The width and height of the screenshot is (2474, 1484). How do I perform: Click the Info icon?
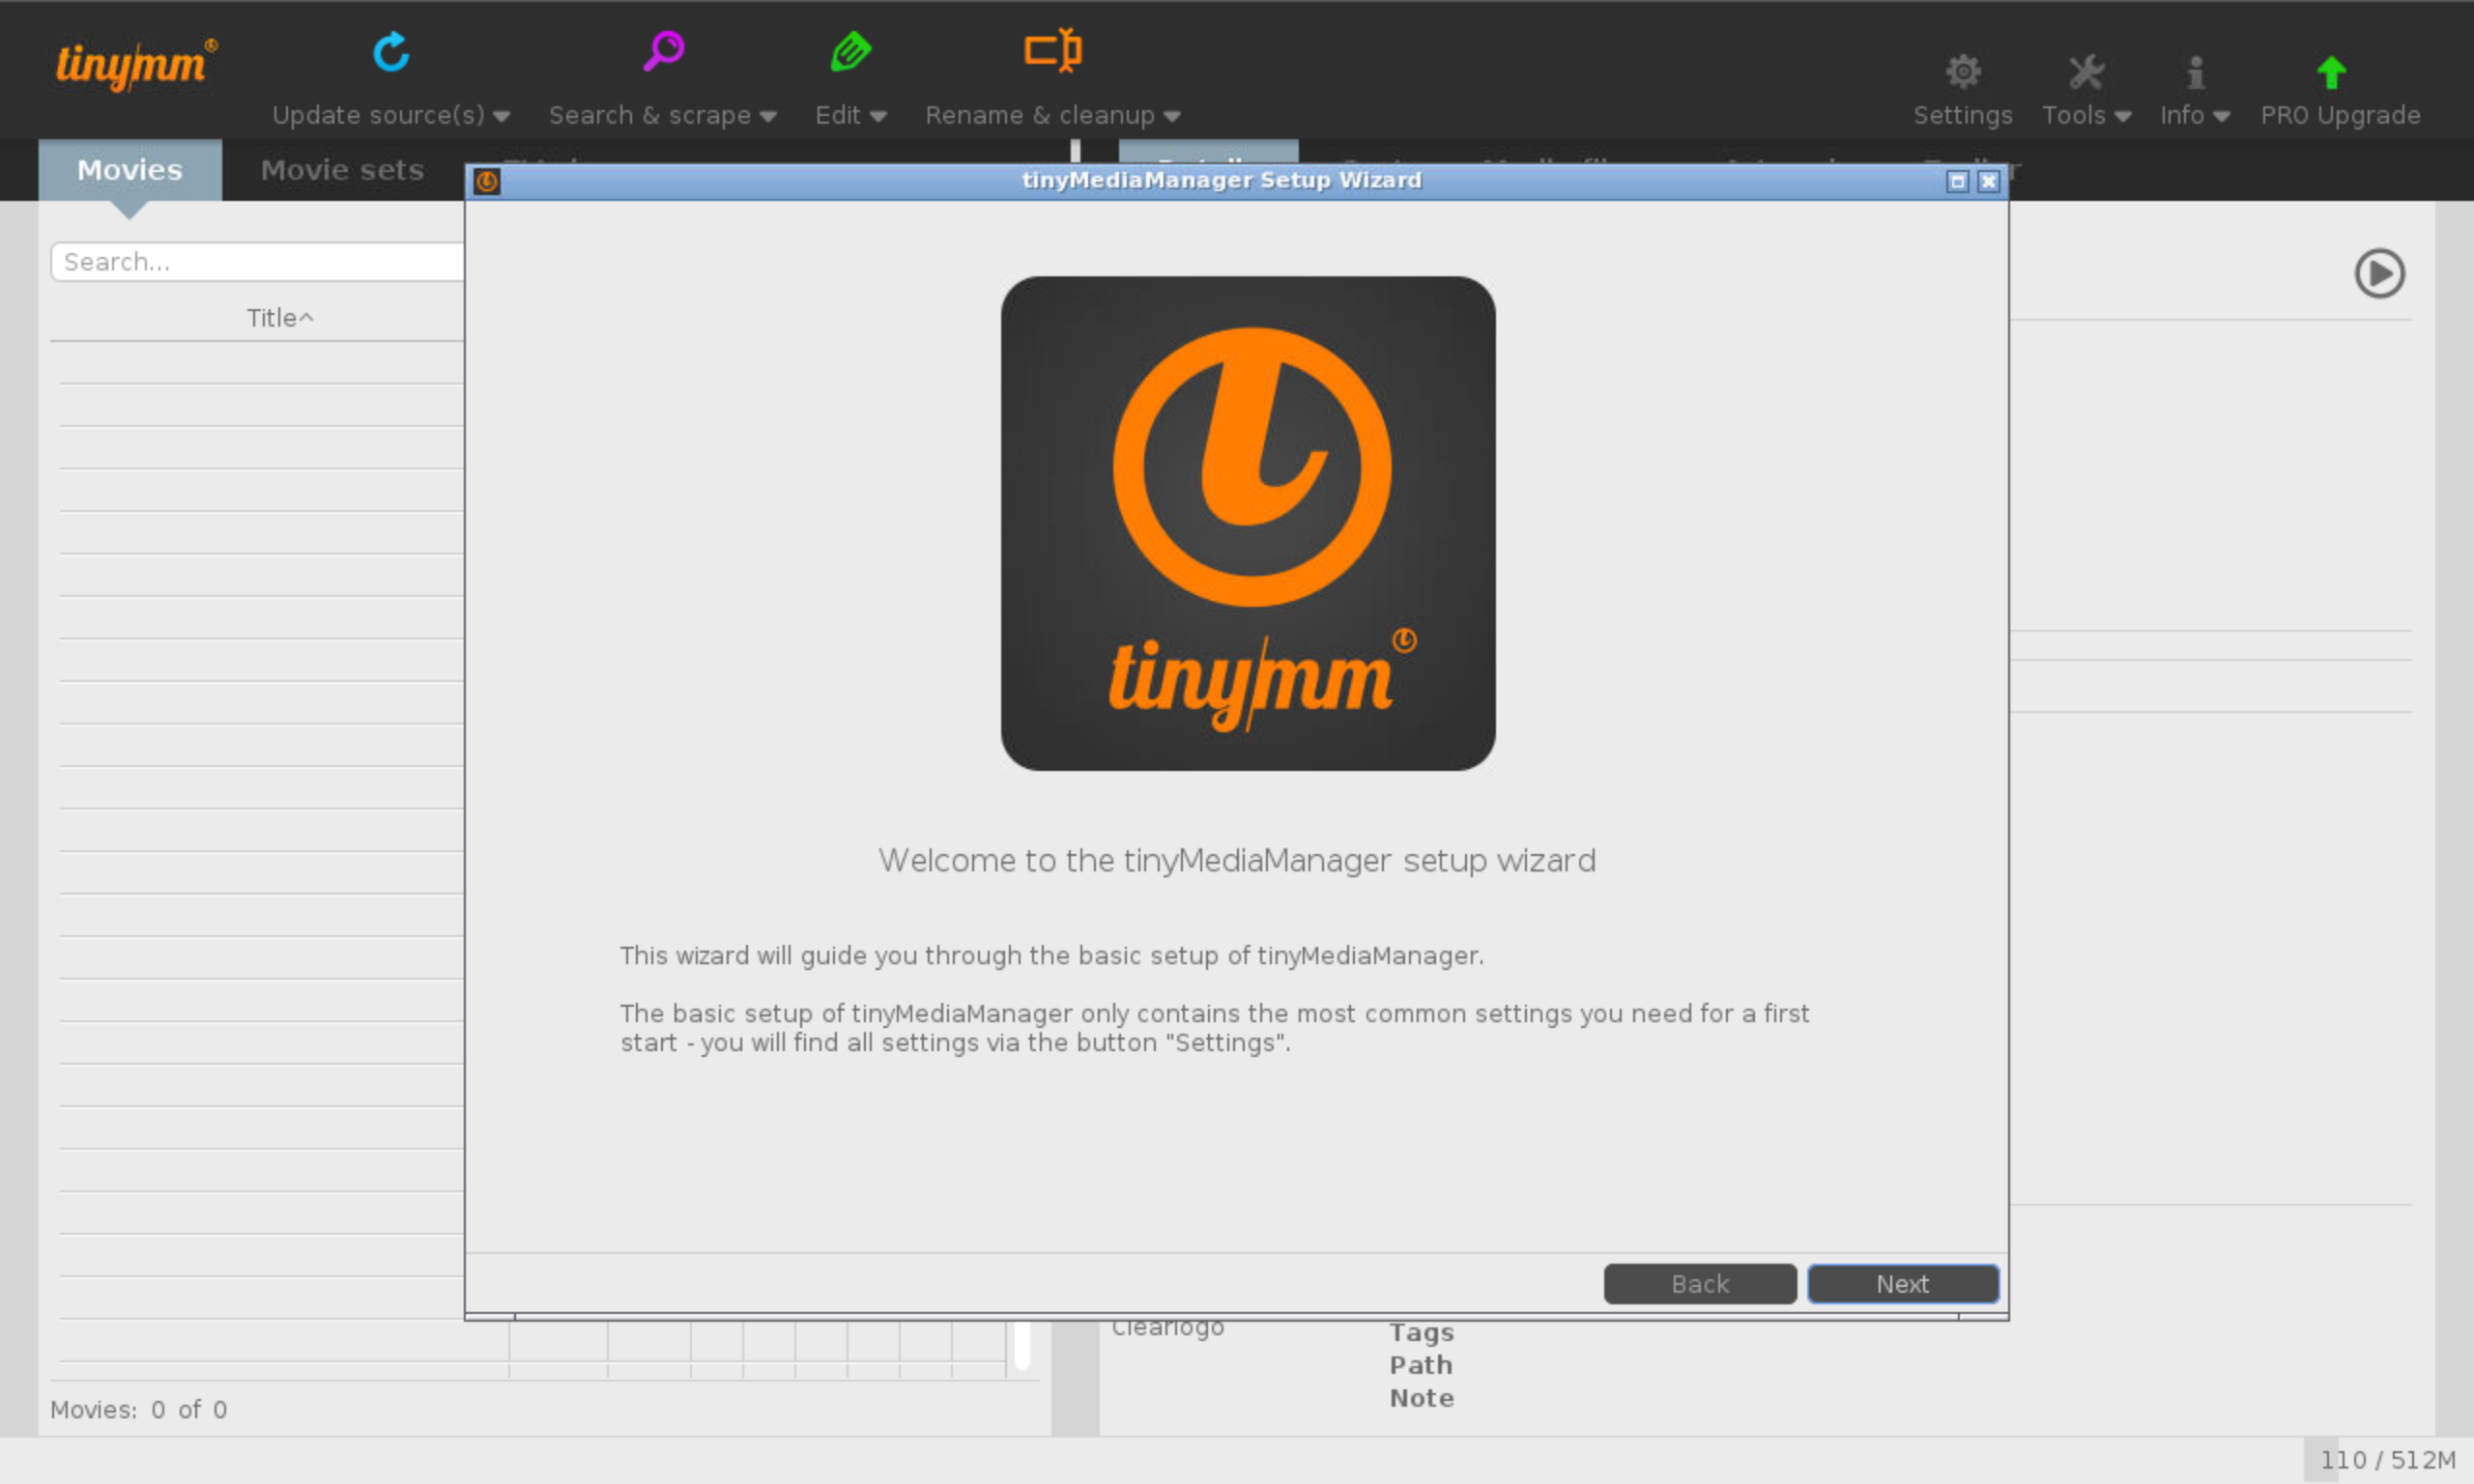click(x=2195, y=72)
